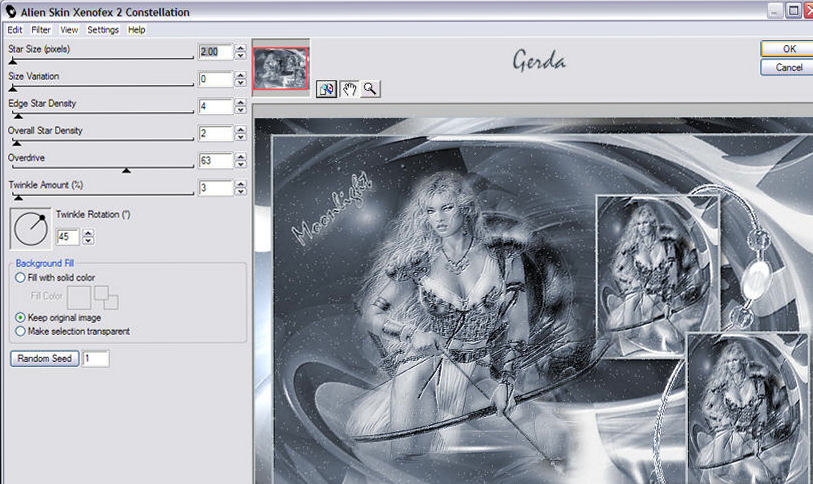Click the Fill Color swatch

79,297
